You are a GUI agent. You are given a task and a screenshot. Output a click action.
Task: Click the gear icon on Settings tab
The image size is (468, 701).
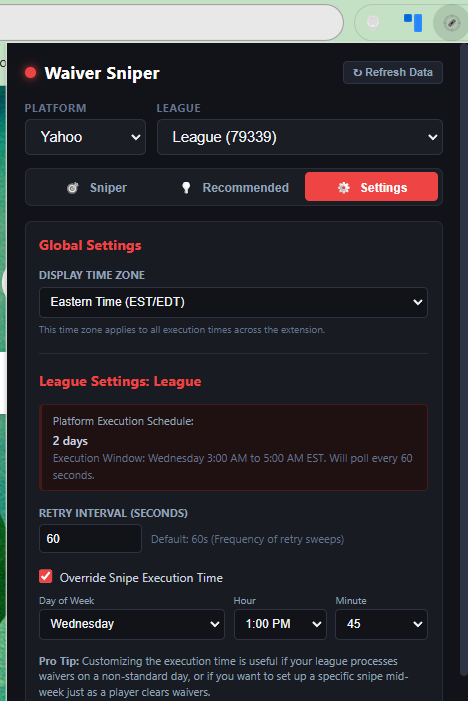point(343,188)
